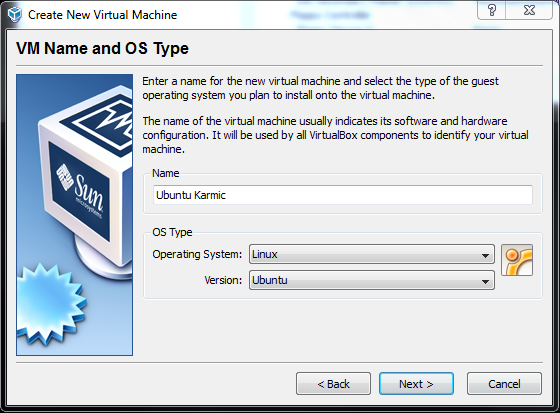Click the Name field containing Ubuntu Karmic
The height and width of the screenshot is (413, 560).
tap(343, 195)
